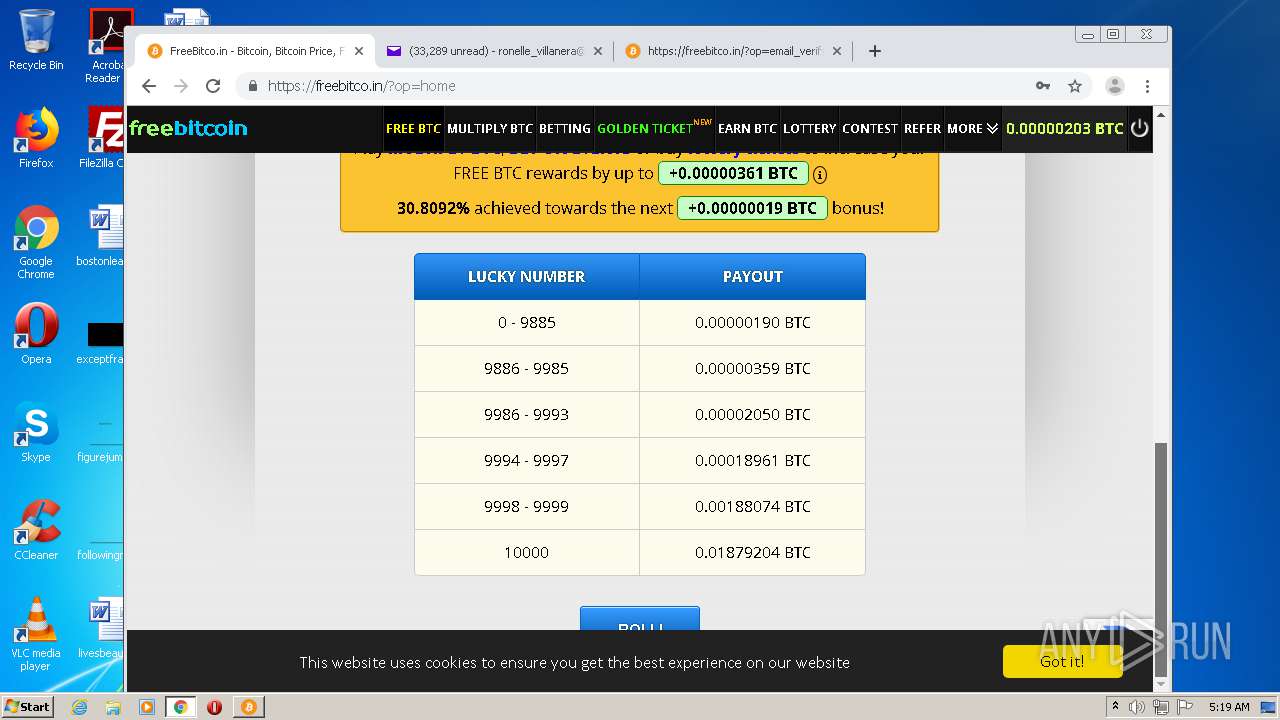Open Firefox desktop shortcut

36,137
